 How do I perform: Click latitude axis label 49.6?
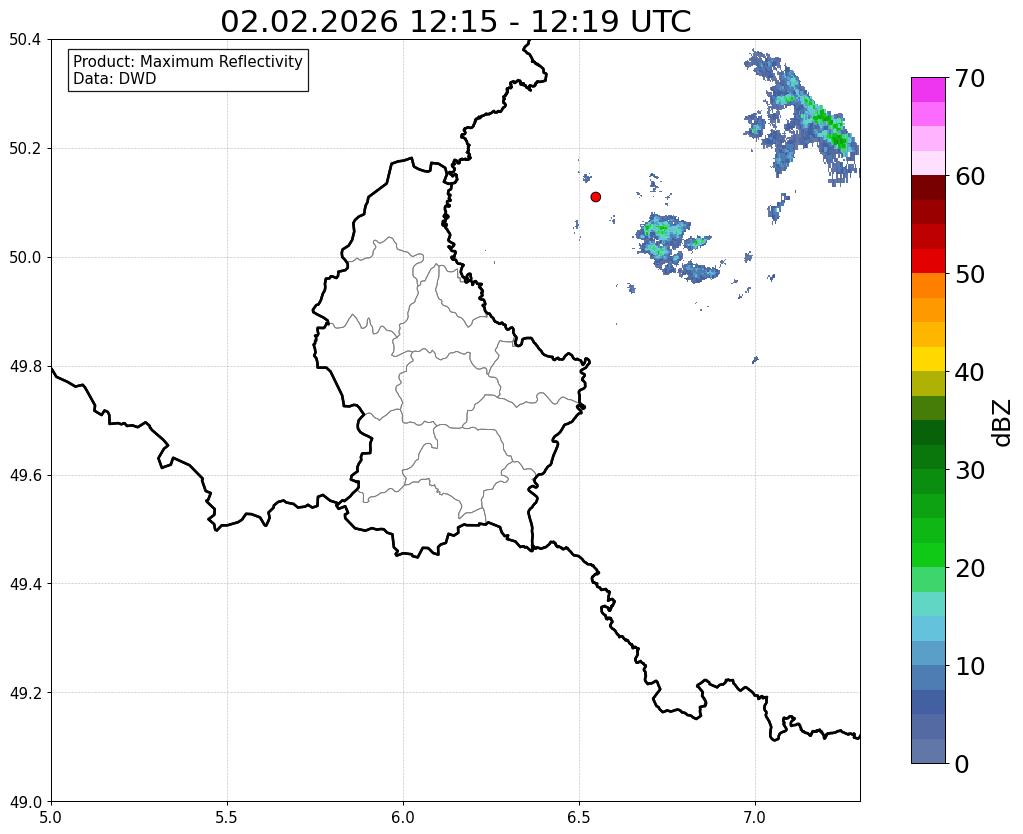click(x=25, y=476)
